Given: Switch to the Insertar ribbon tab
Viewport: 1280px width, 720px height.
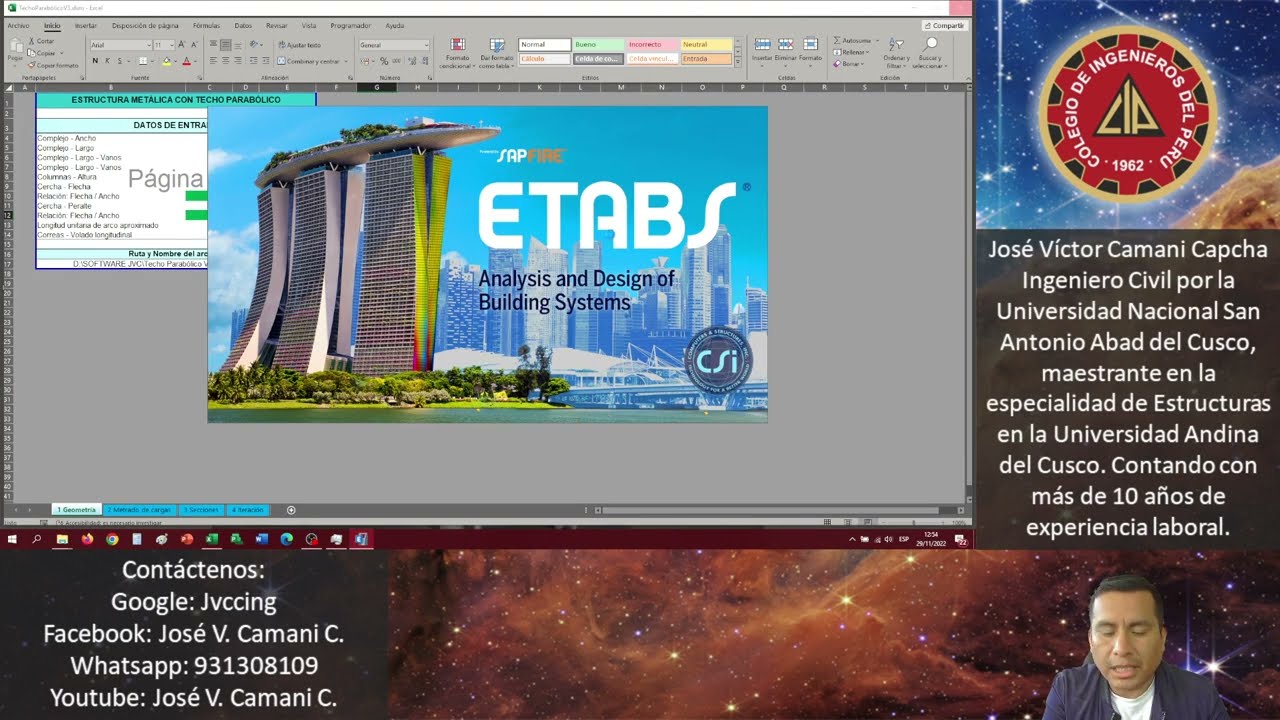Looking at the screenshot, I should coord(86,26).
